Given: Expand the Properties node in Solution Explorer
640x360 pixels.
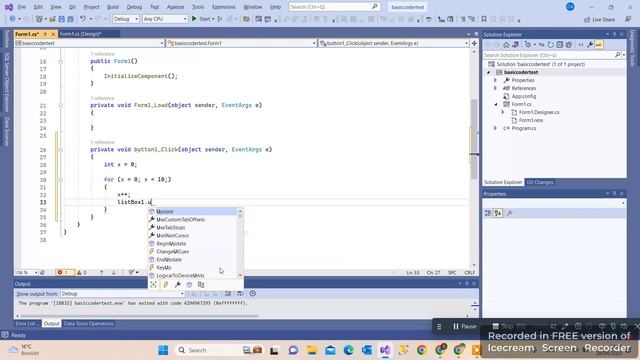Looking at the screenshot, I should pos(496,80).
